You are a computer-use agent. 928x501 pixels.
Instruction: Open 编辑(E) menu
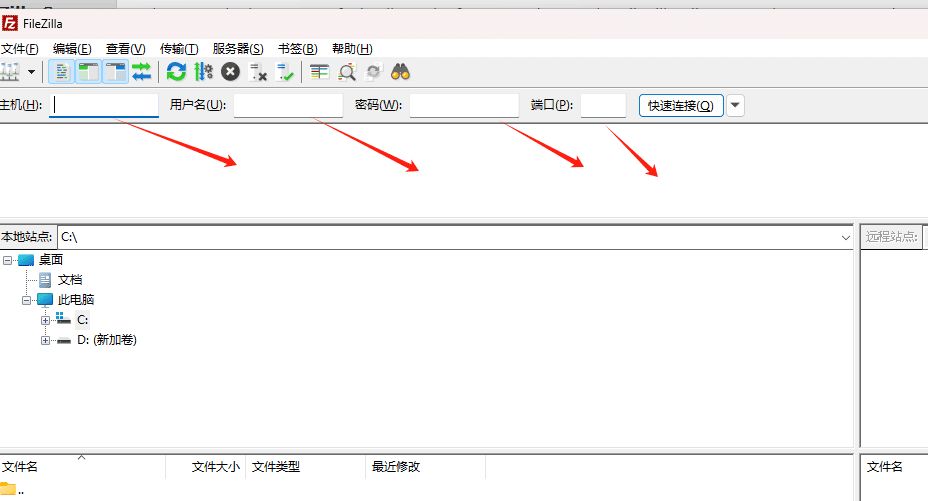[x=72, y=49]
